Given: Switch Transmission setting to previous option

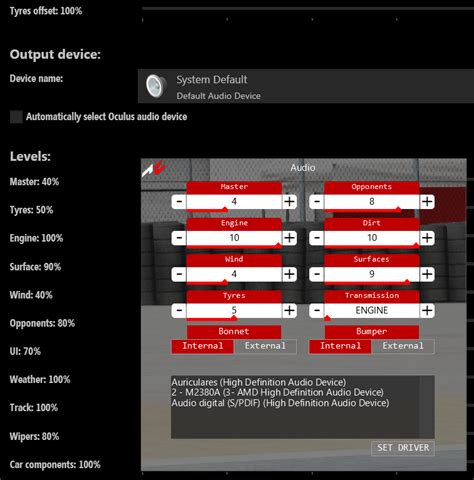Looking at the screenshot, I should tap(317, 311).
